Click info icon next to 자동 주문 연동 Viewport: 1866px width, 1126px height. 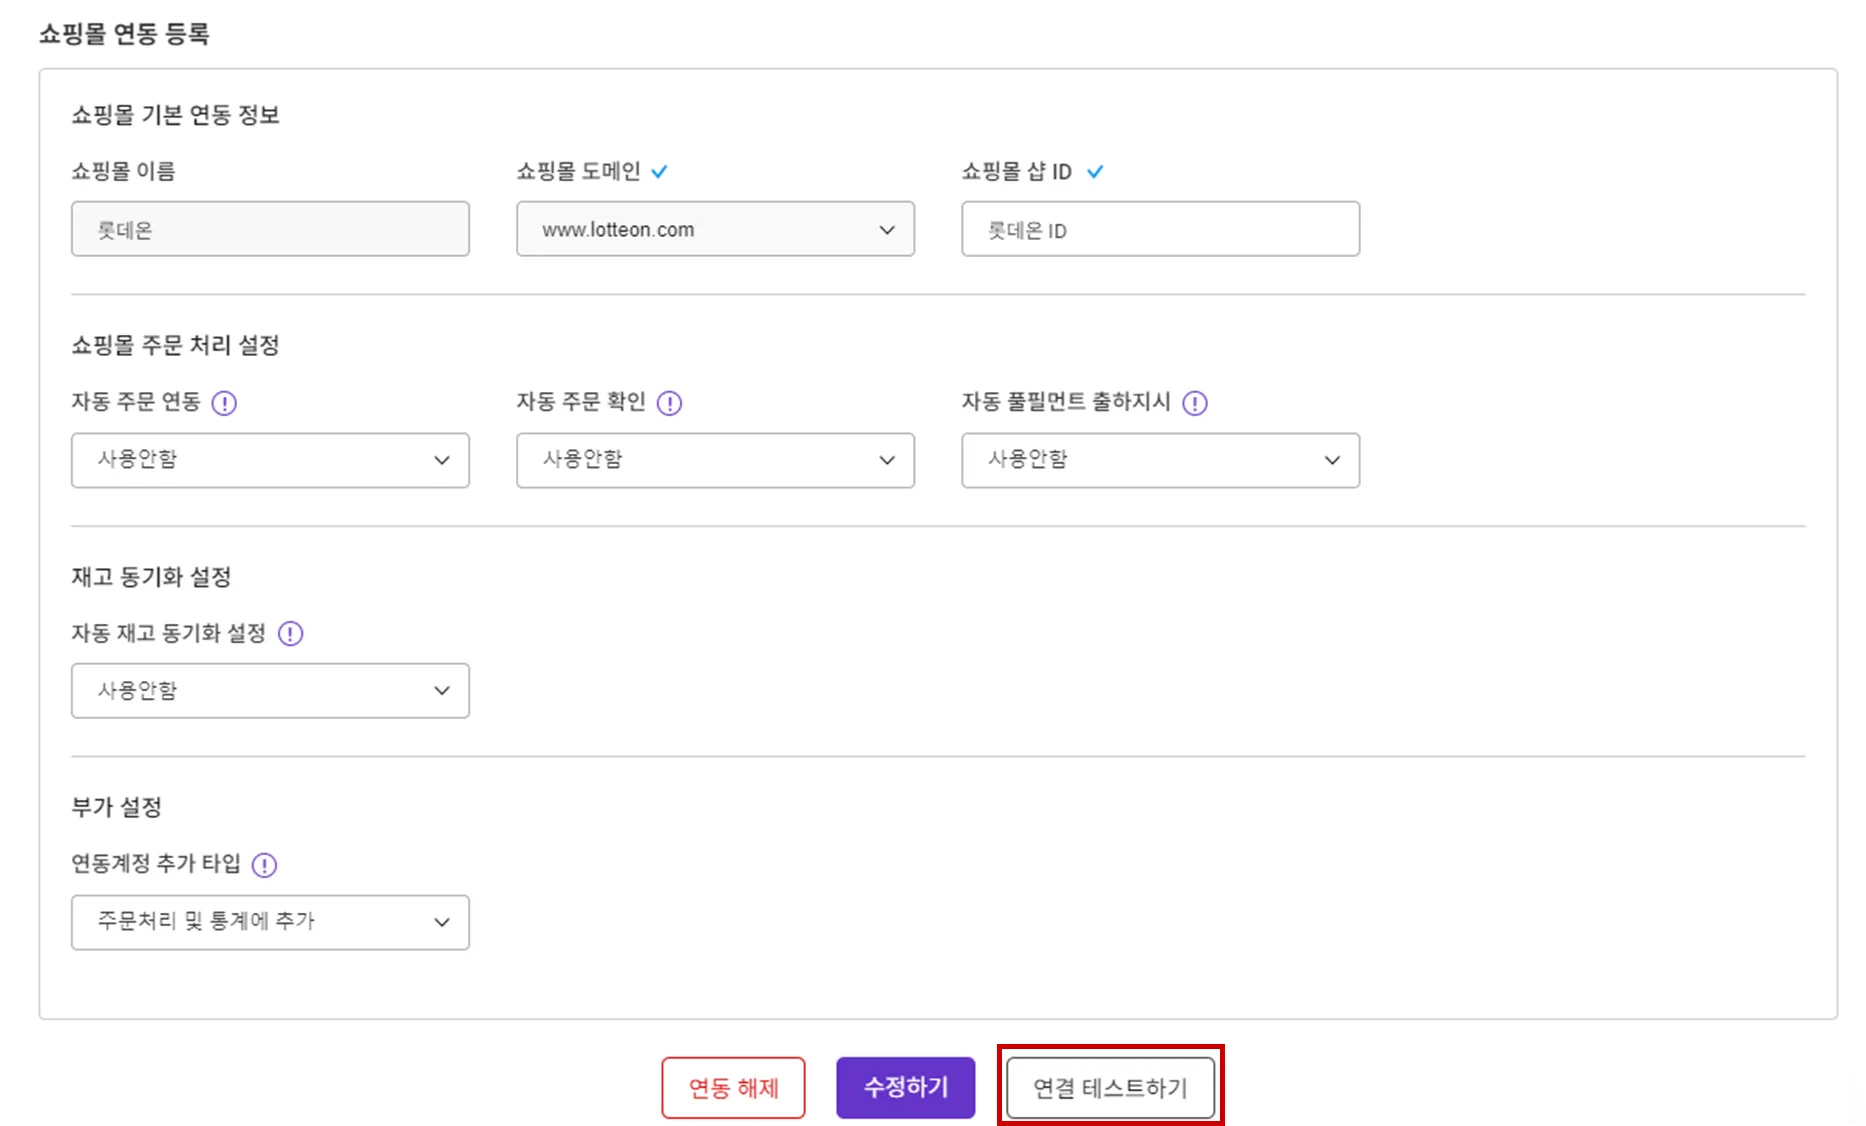click(x=224, y=403)
